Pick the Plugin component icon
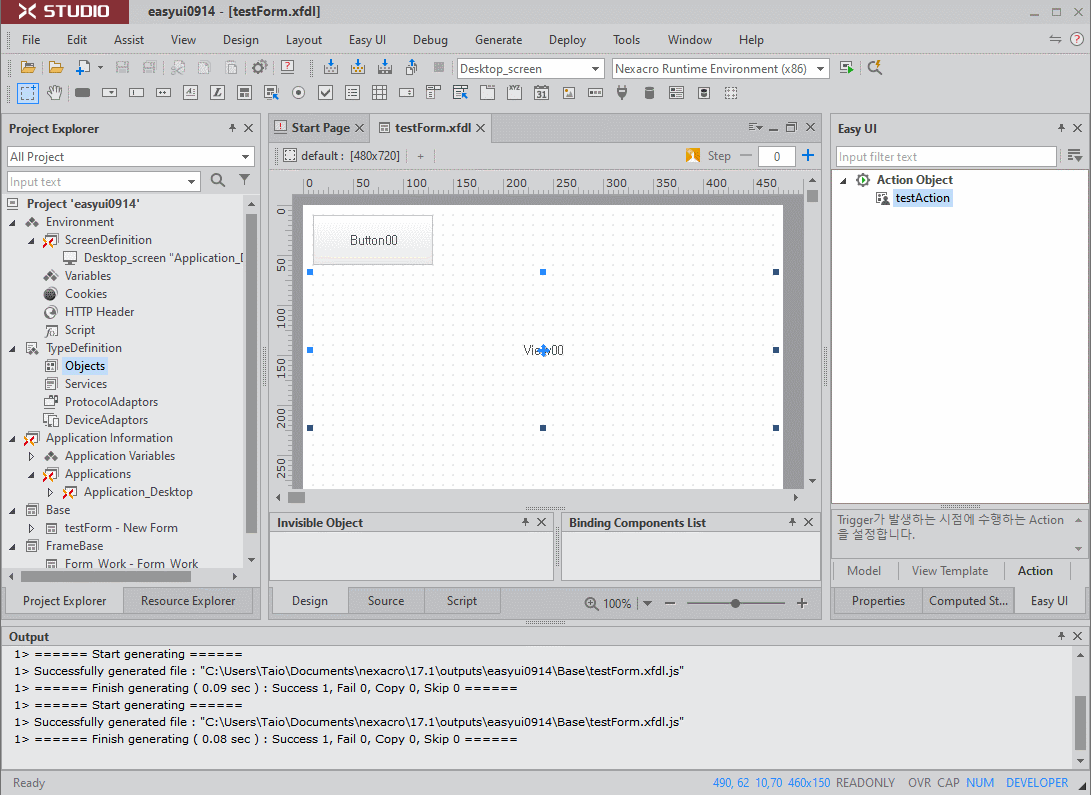The image size is (1091, 795). [x=622, y=93]
